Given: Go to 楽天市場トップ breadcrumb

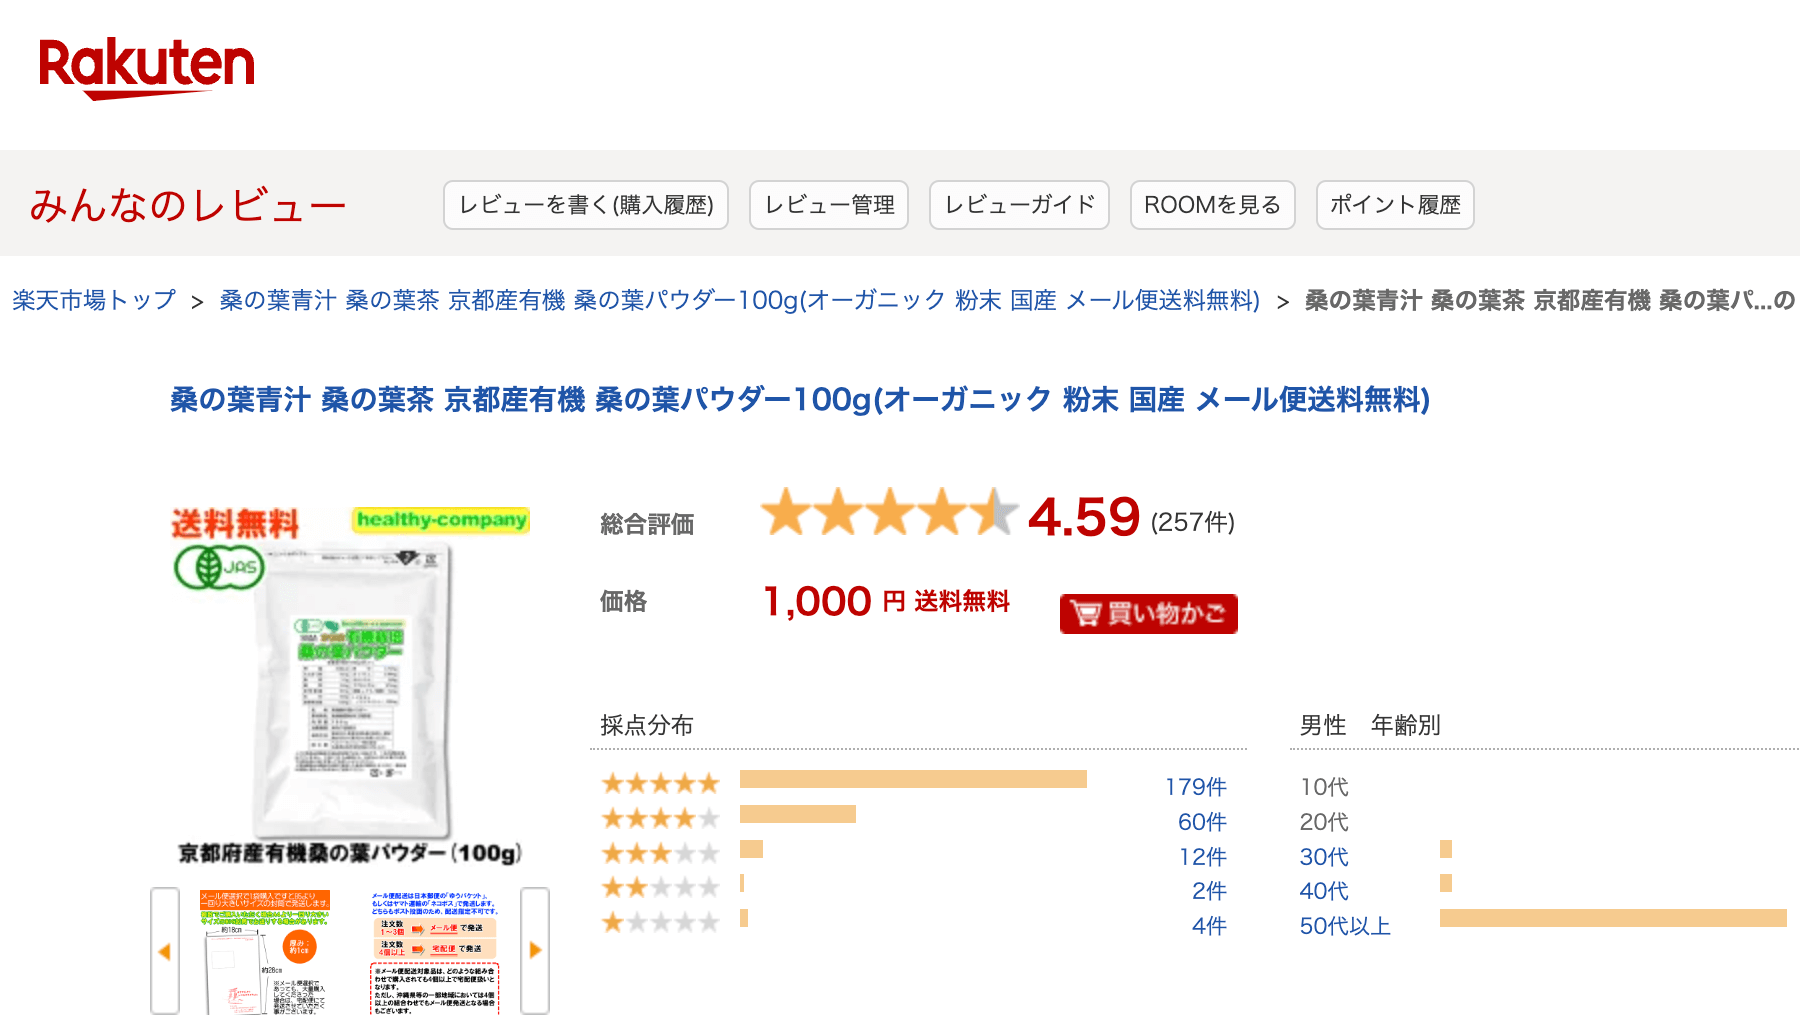Looking at the screenshot, I should click(x=94, y=300).
